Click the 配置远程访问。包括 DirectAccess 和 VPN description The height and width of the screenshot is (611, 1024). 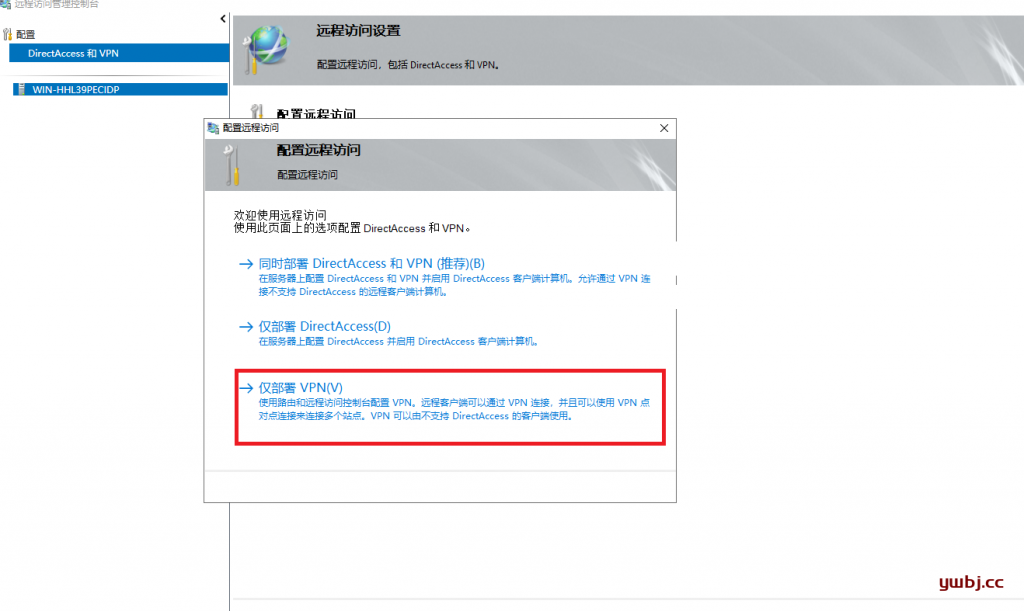tap(408, 65)
